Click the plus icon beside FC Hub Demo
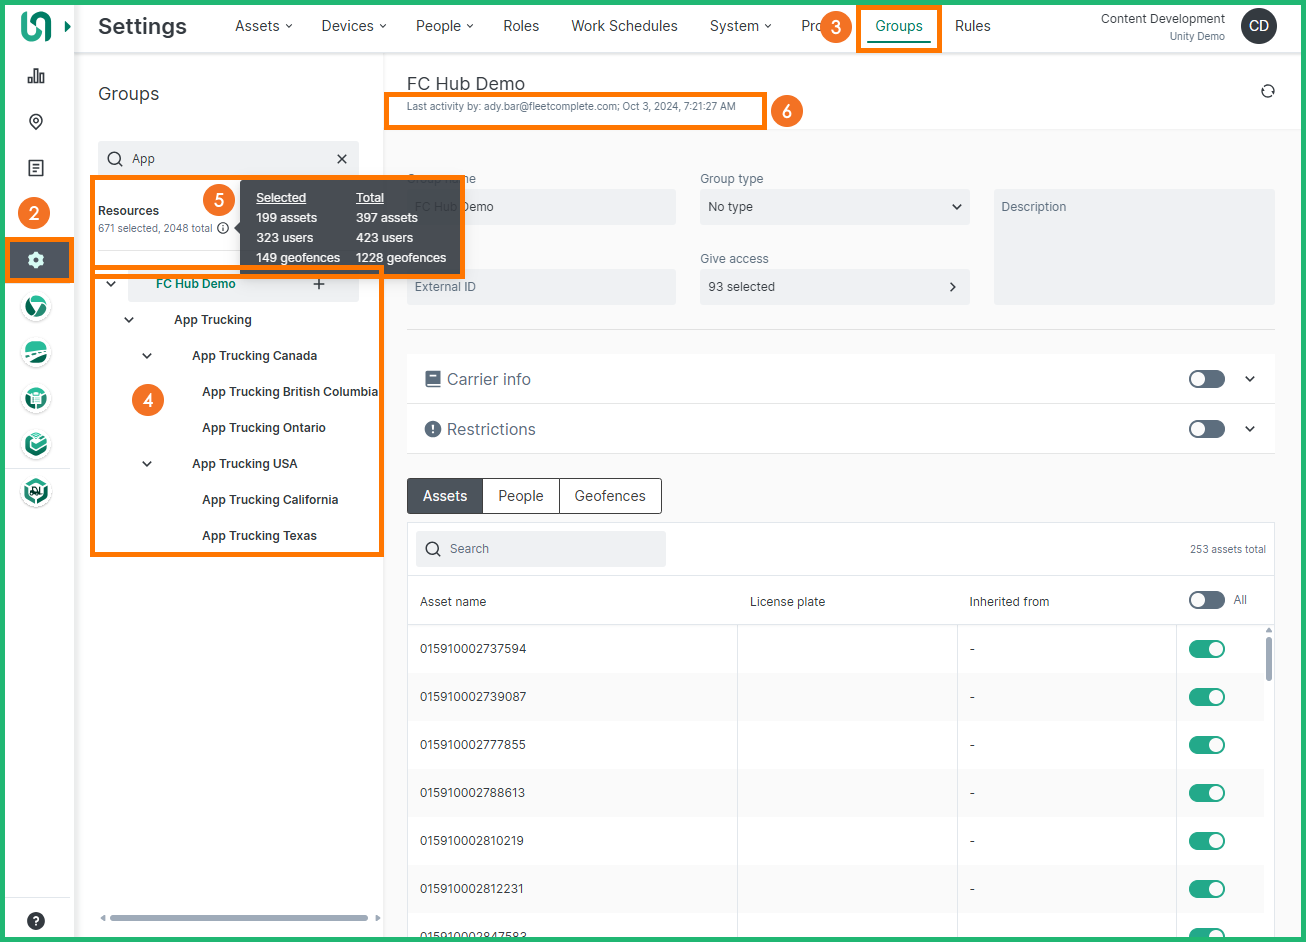This screenshot has width=1306, height=942. [x=319, y=284]
